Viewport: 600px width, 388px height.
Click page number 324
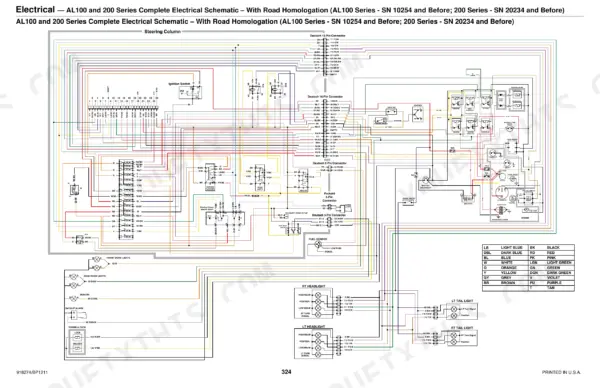tap(286, 372)
